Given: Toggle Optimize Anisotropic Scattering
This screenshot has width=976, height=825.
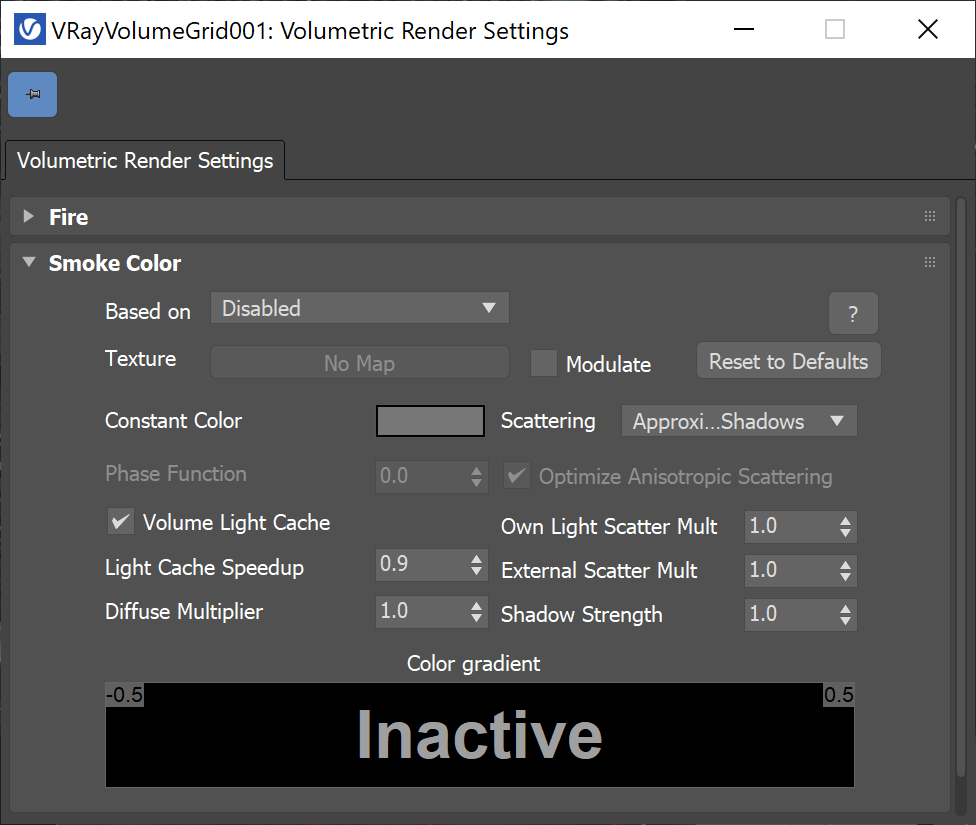Looking at the screenshot, I should click(x=516, y=475).
